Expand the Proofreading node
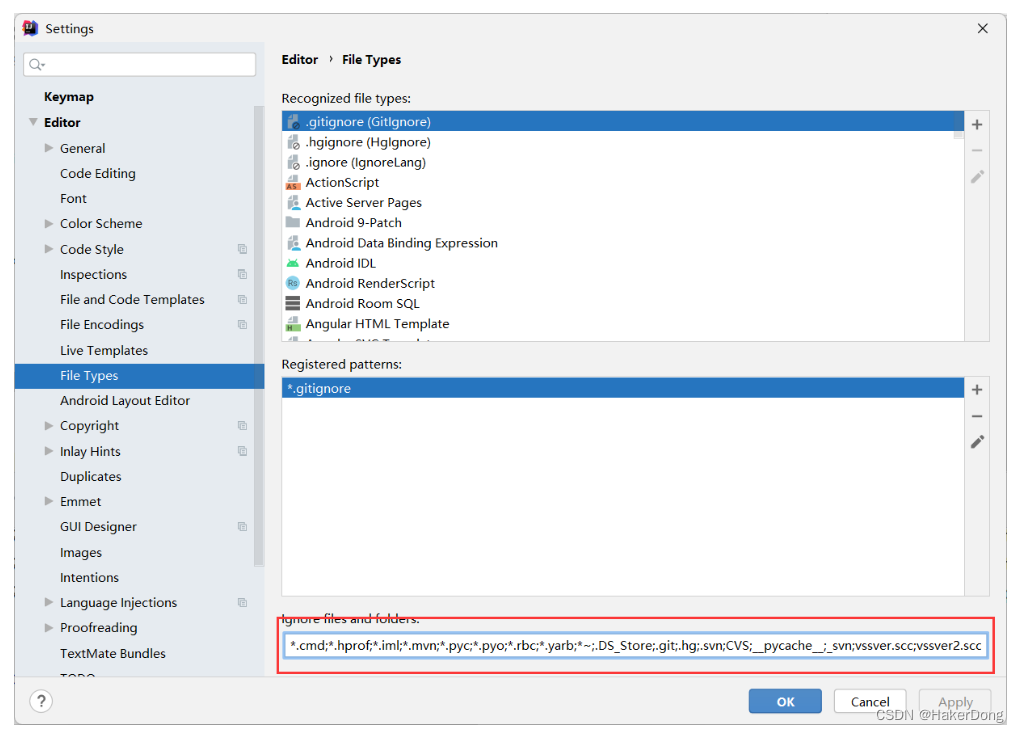1019x732 pixels. (x=49, y=627)
